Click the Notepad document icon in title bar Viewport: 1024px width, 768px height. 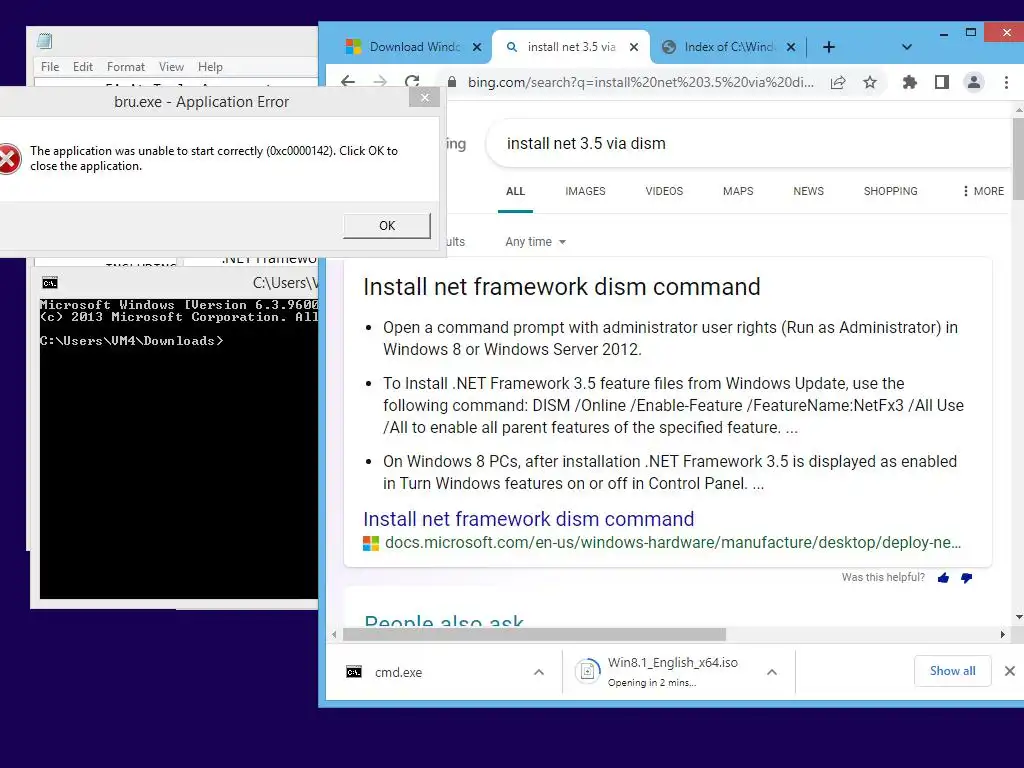[x=44, y=40]
